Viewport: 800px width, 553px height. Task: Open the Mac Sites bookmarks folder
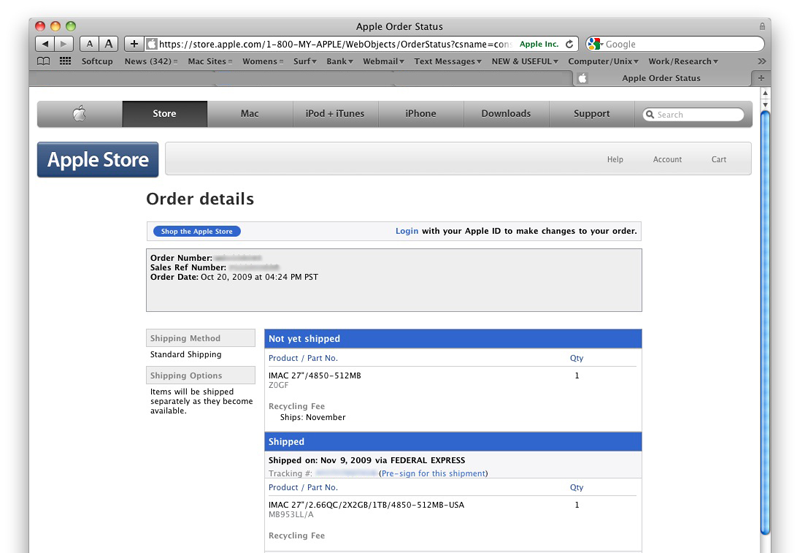tap(210, 61)
